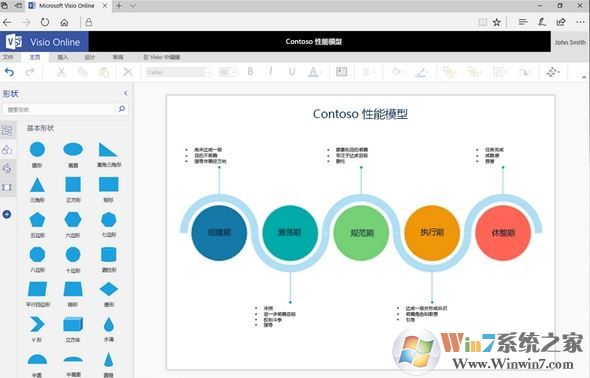Click the Paste clipboard icon
590x378 pixels.
pos(104,71)
